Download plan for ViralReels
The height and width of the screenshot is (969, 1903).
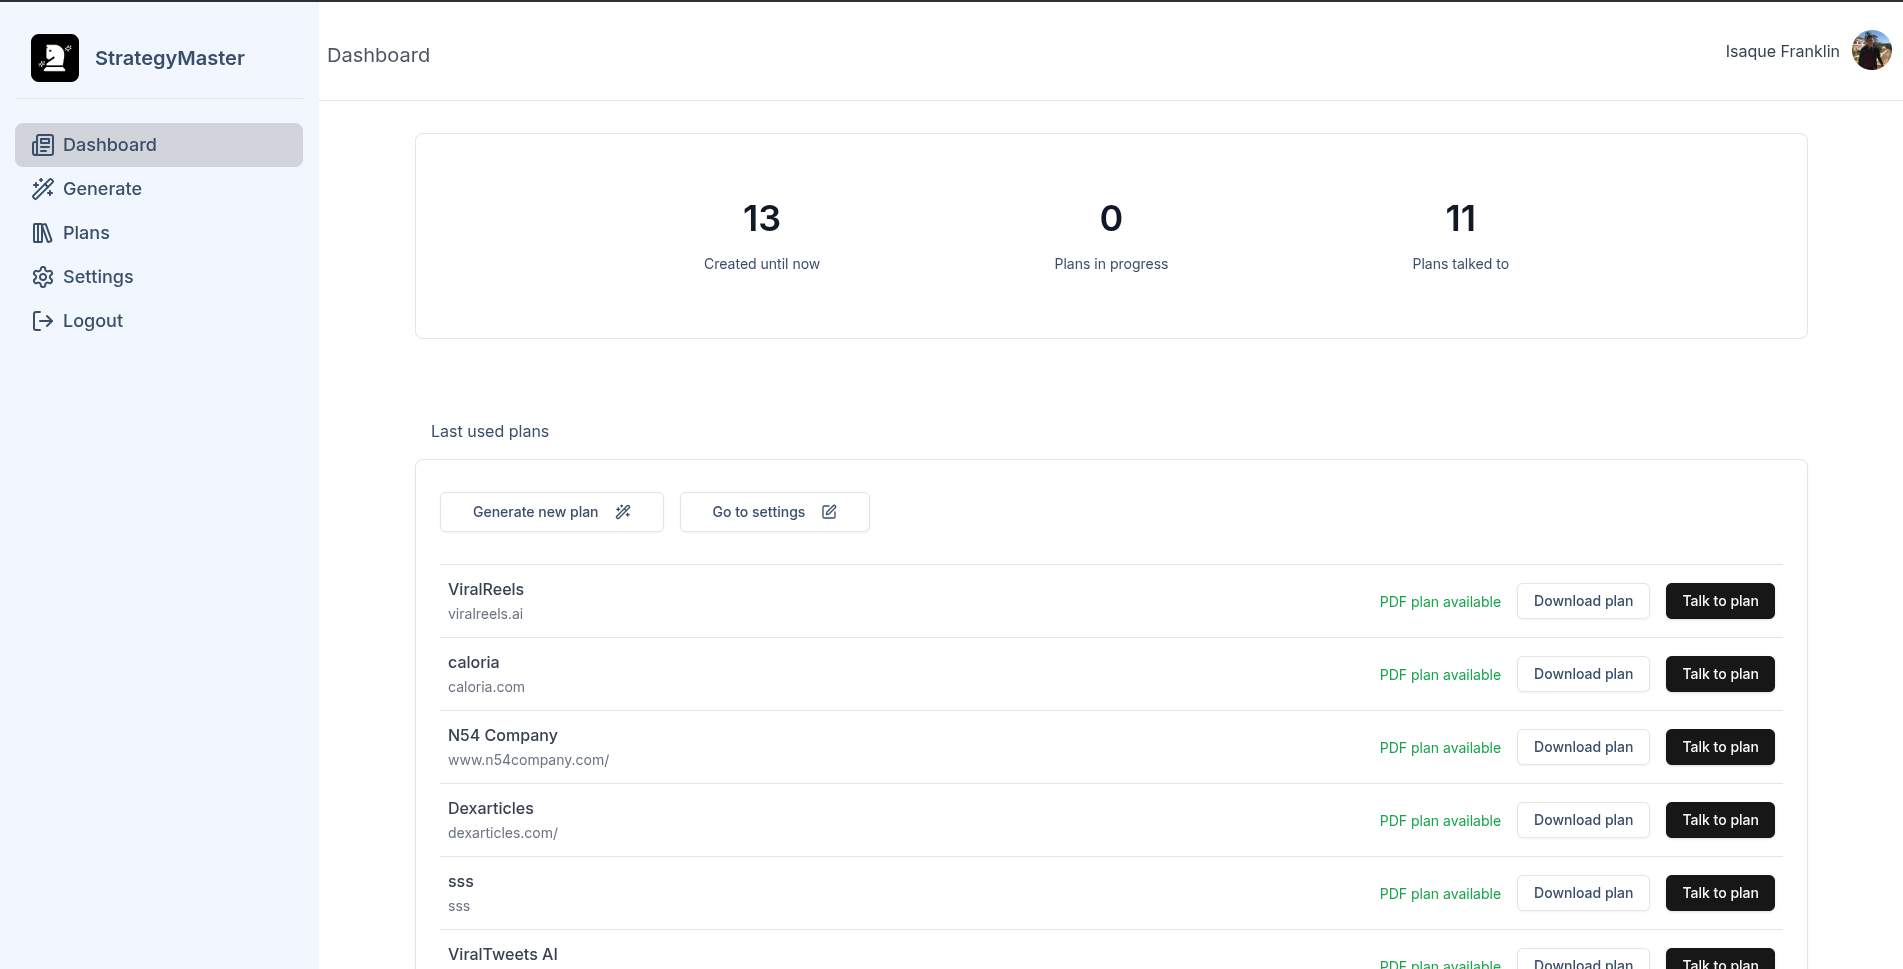tap(1583, 601)
